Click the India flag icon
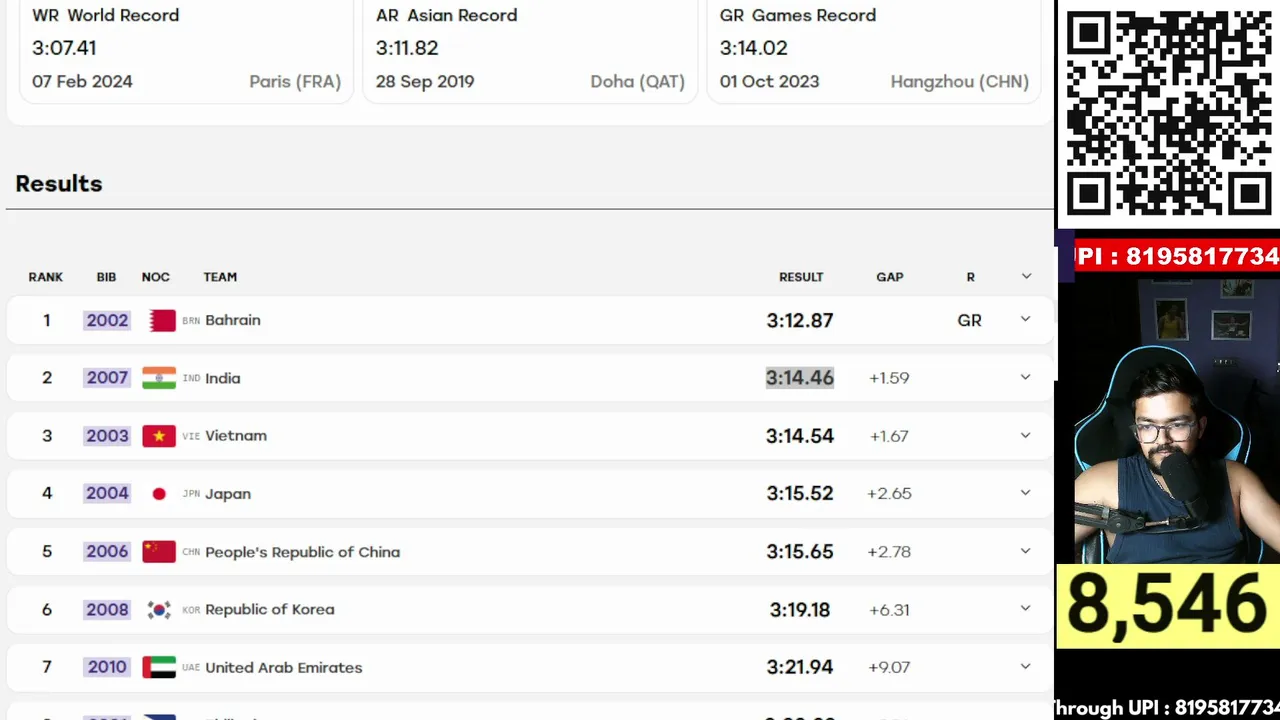This screenshot has width=1280, height=720. click(x=159, y=378)
